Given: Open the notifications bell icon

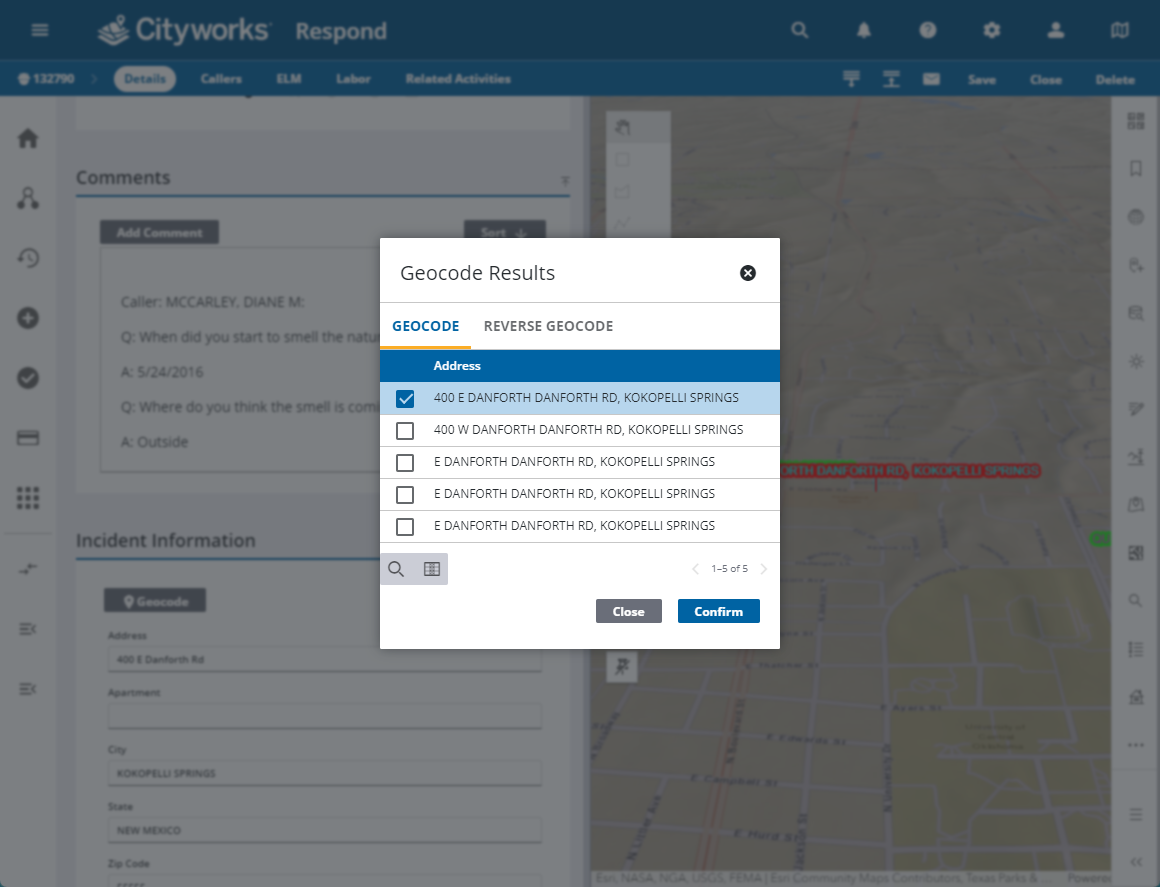Looking at the screenshot, I should 863,30.
